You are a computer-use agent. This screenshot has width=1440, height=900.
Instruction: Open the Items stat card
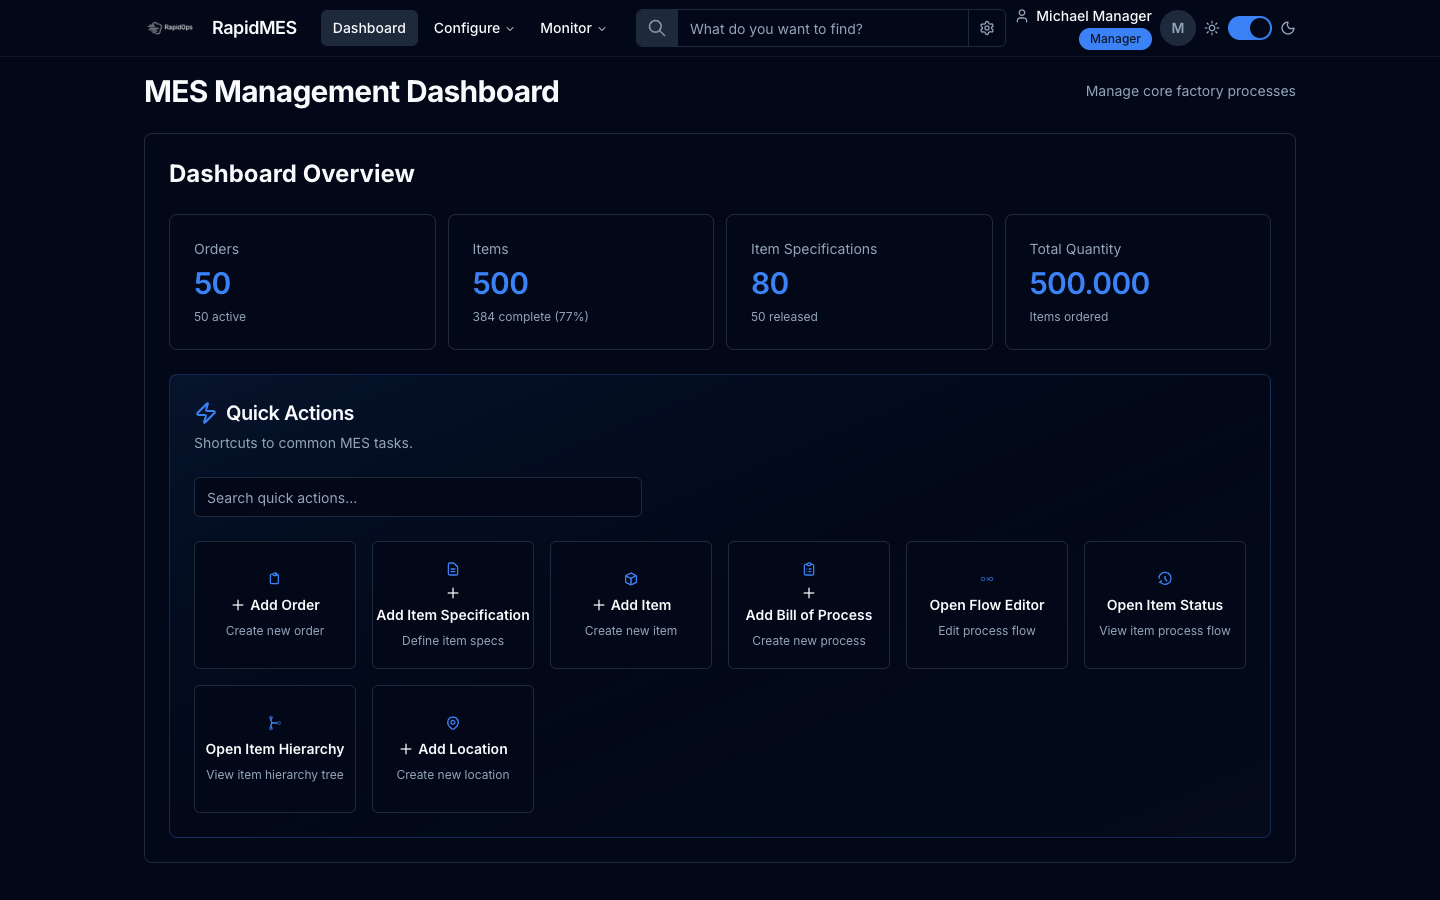[581, 282]
